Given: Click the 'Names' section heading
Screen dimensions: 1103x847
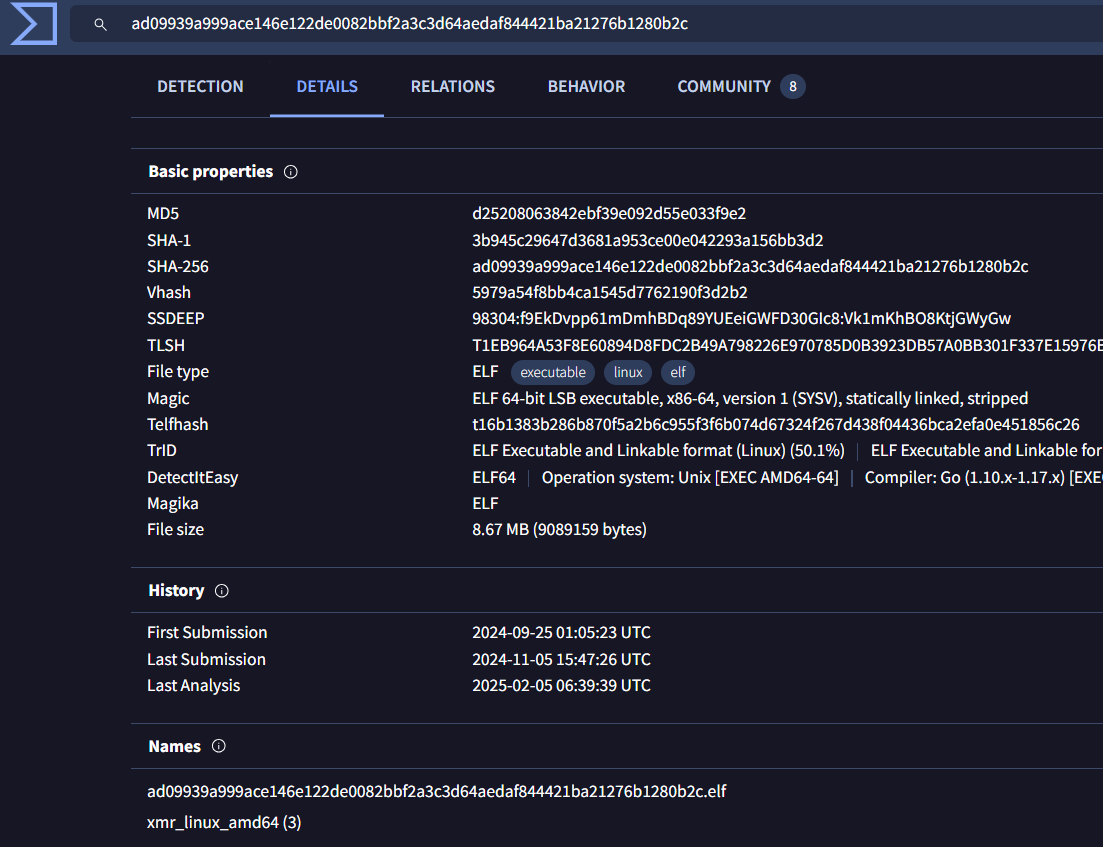Looking at the screenshot, I should click(x=174, y=746).
